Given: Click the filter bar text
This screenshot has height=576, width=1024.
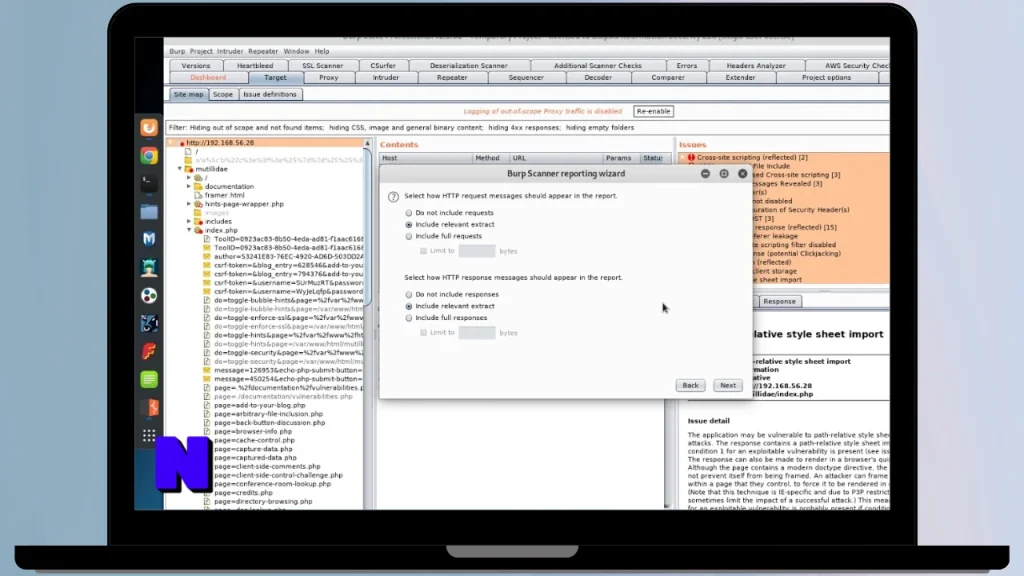Looking at the screenshot, I should click(401, 128).
